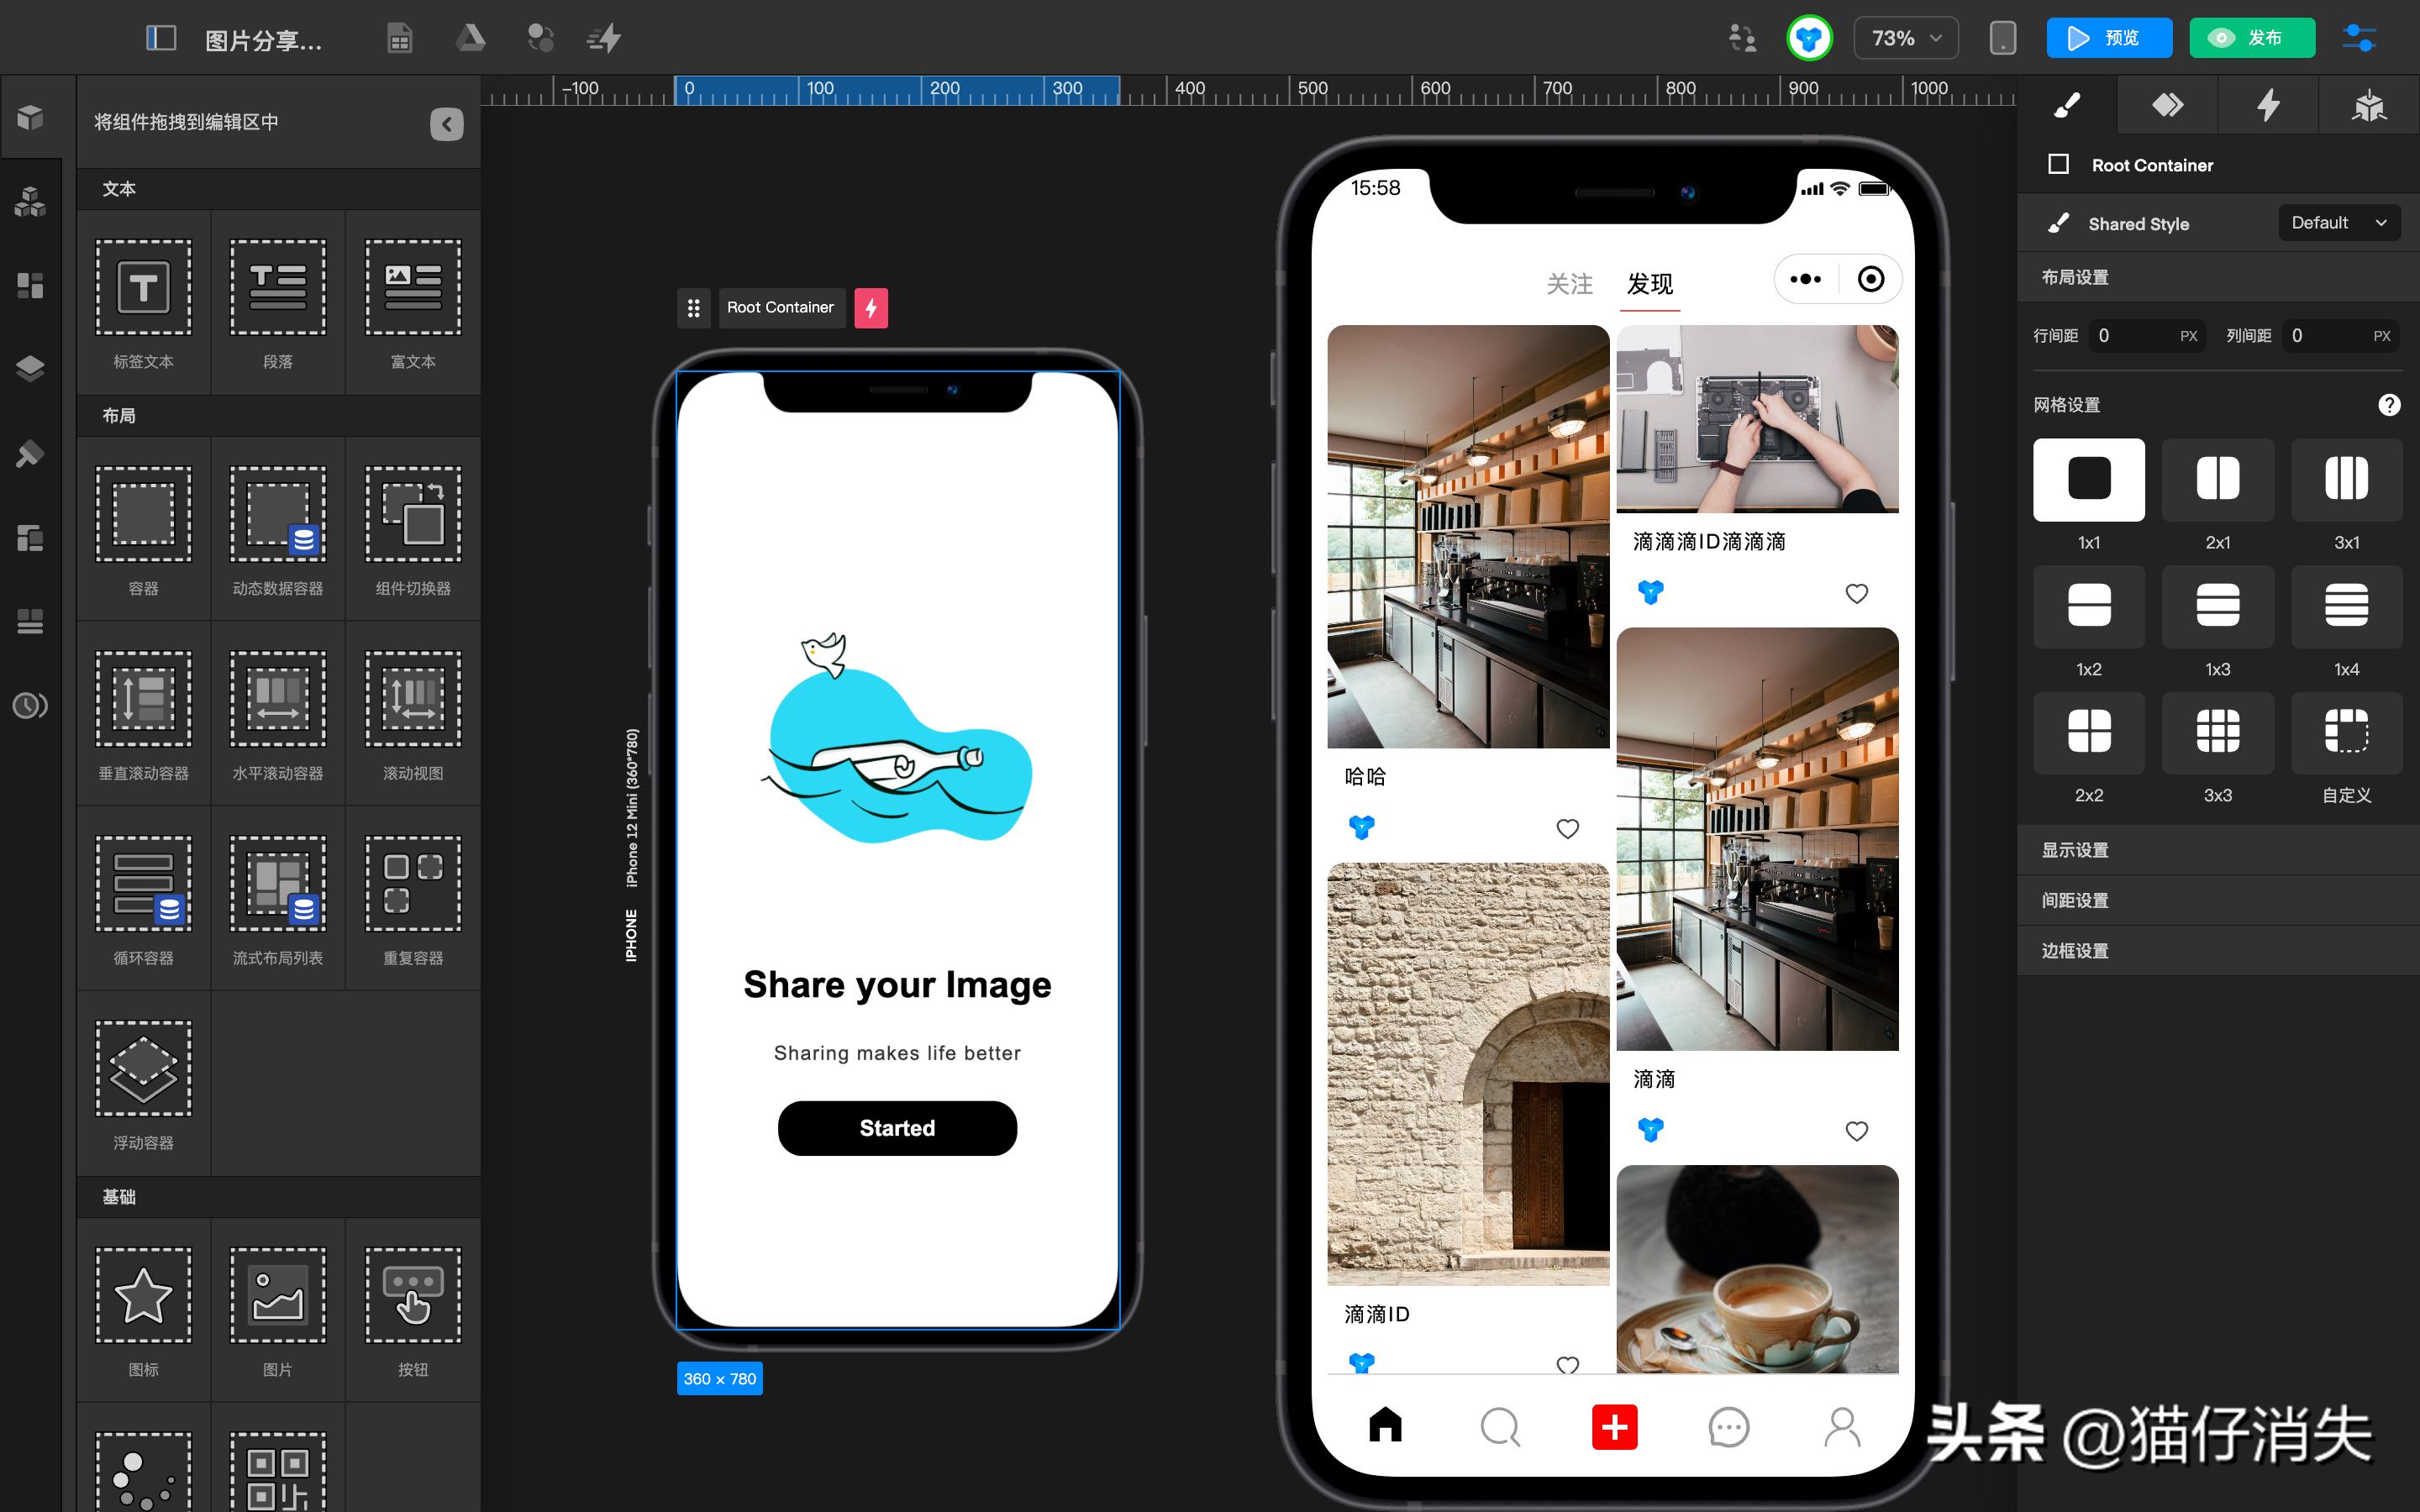Switch to the events lightning tab in right panel
Viewport: 2420px width, 1512px height.
tap(2268, 104)
